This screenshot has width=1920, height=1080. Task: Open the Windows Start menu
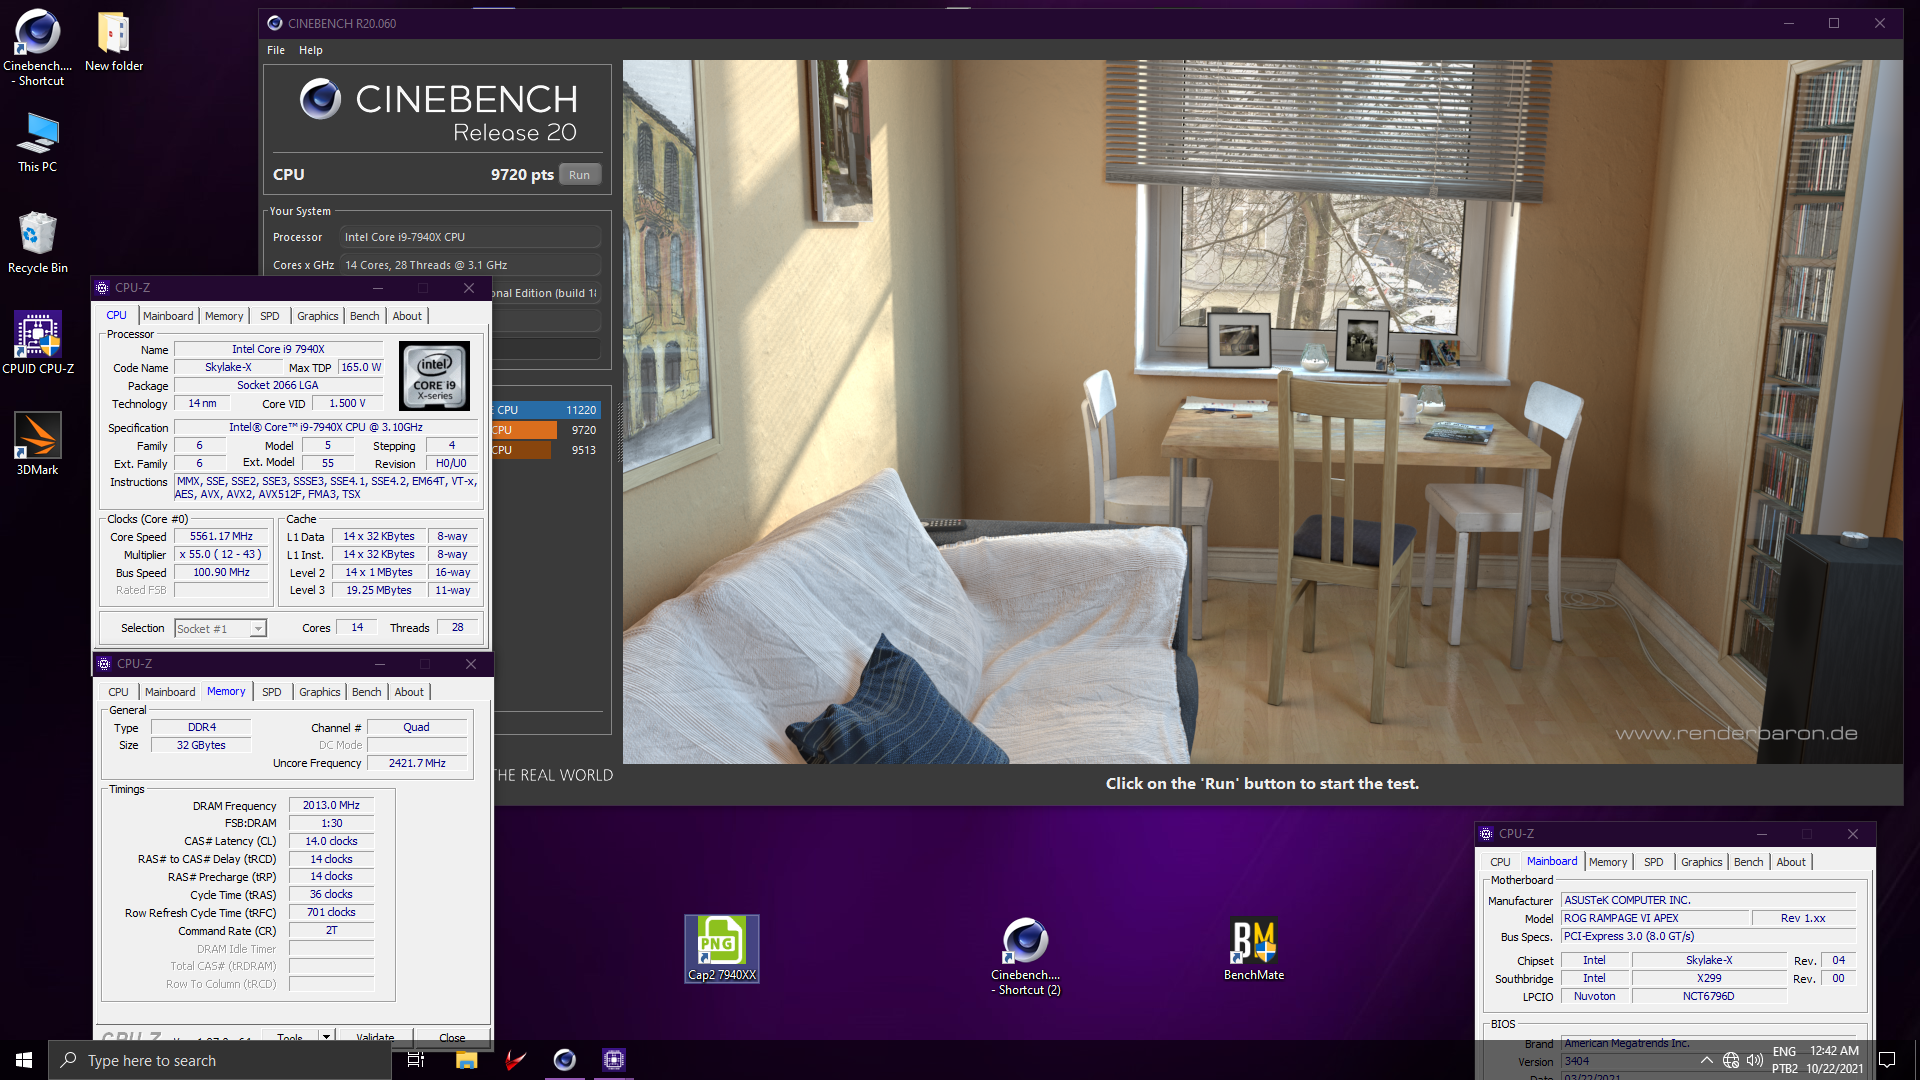24,1060
